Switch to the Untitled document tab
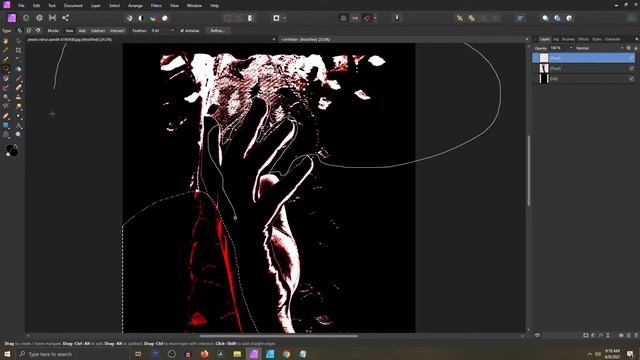640x360 pixels. coord(306,40)
